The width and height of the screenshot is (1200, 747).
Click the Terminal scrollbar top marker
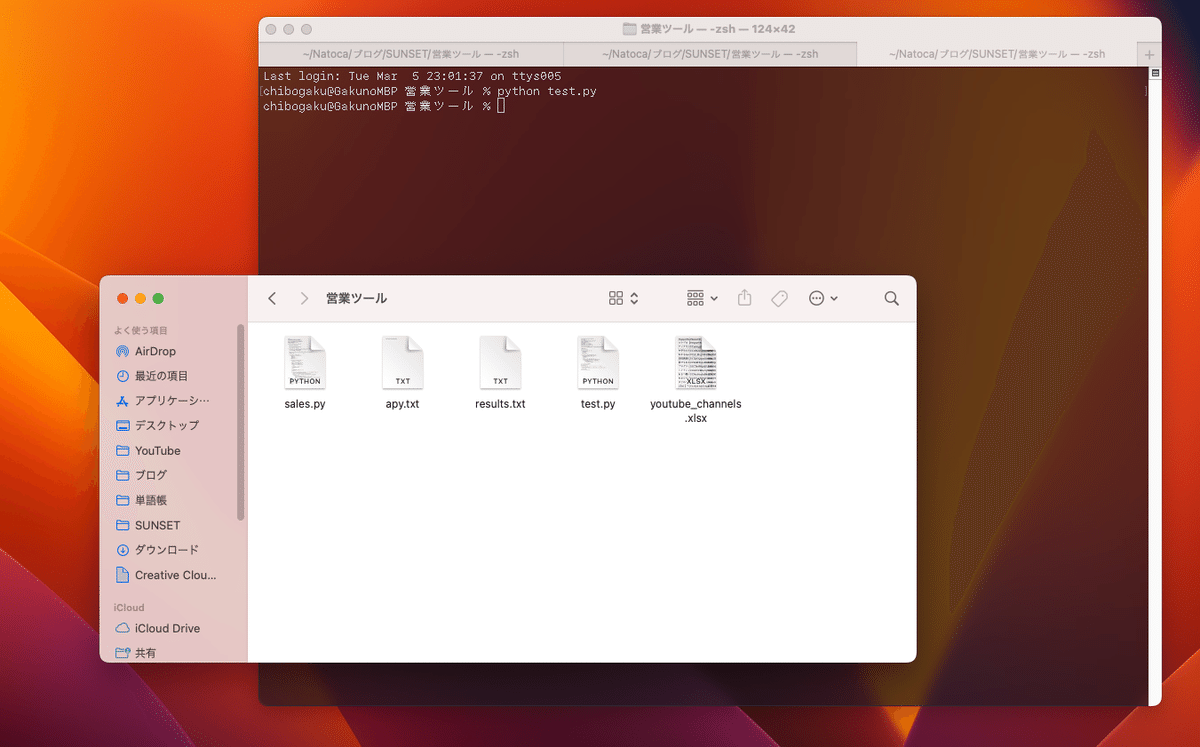pos(1155,73)
